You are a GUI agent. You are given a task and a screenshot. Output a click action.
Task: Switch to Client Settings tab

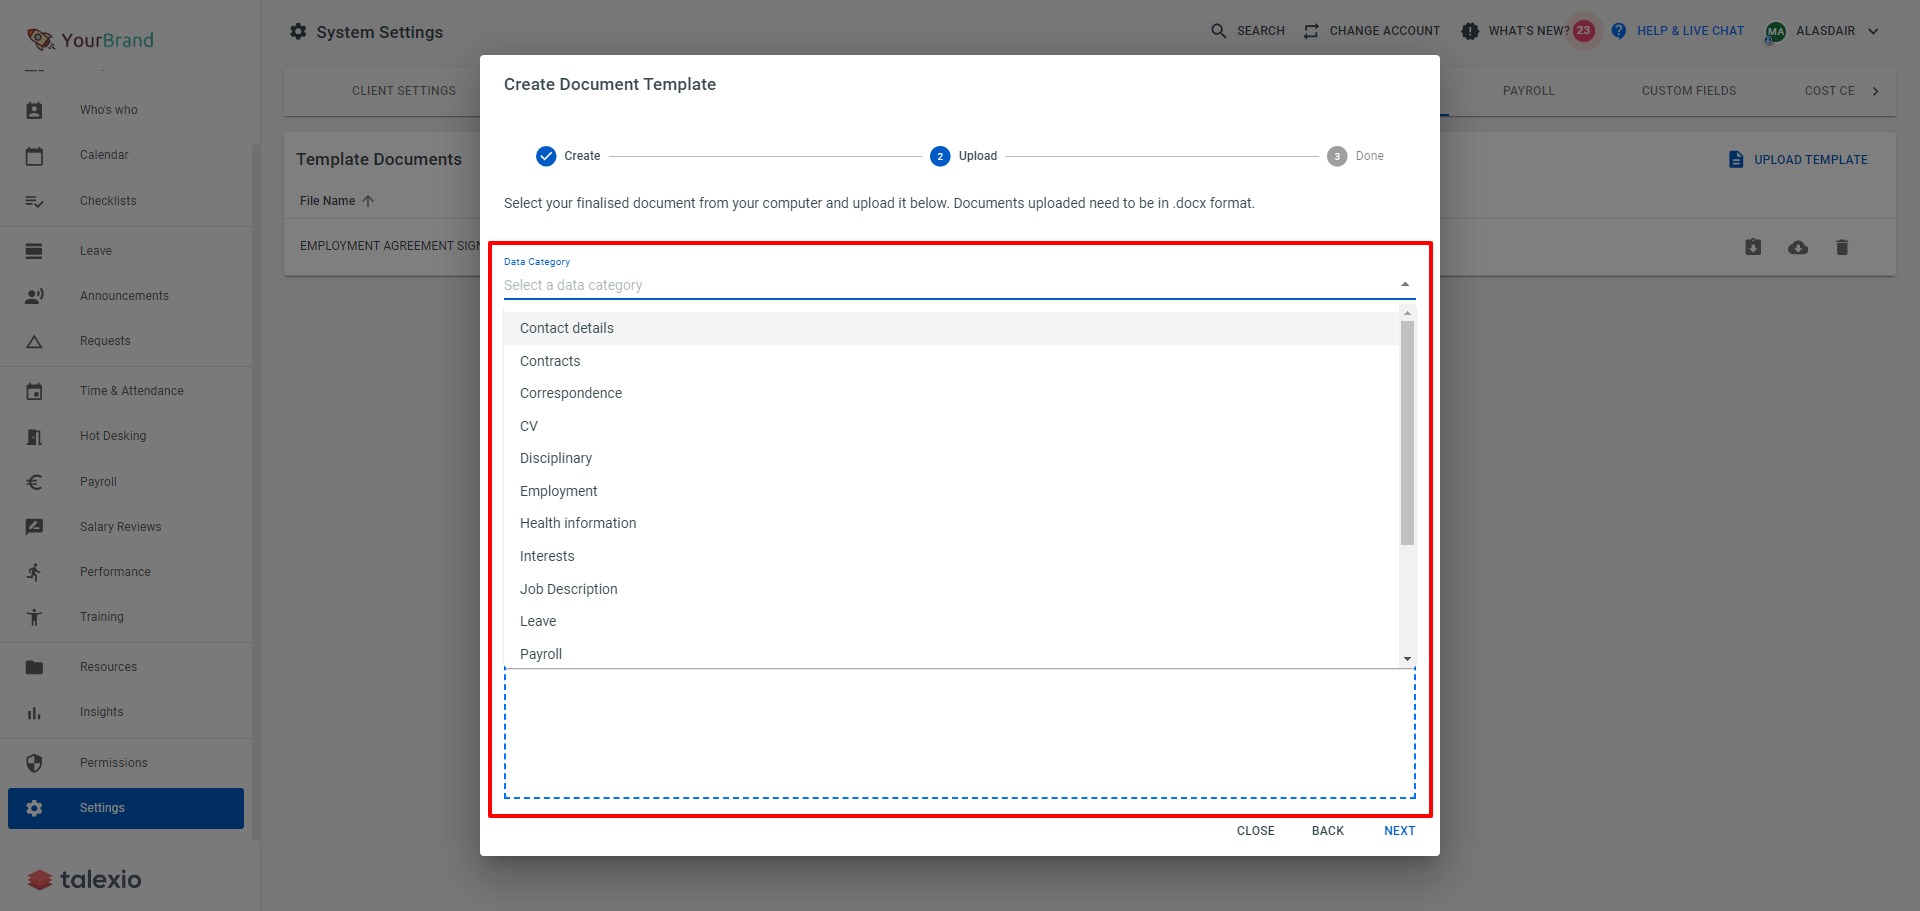(404, 91)
